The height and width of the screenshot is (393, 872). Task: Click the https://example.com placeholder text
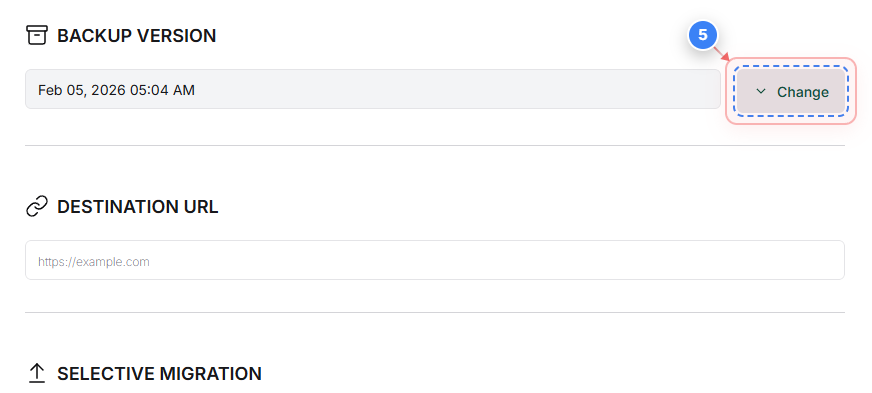(93, 261)
